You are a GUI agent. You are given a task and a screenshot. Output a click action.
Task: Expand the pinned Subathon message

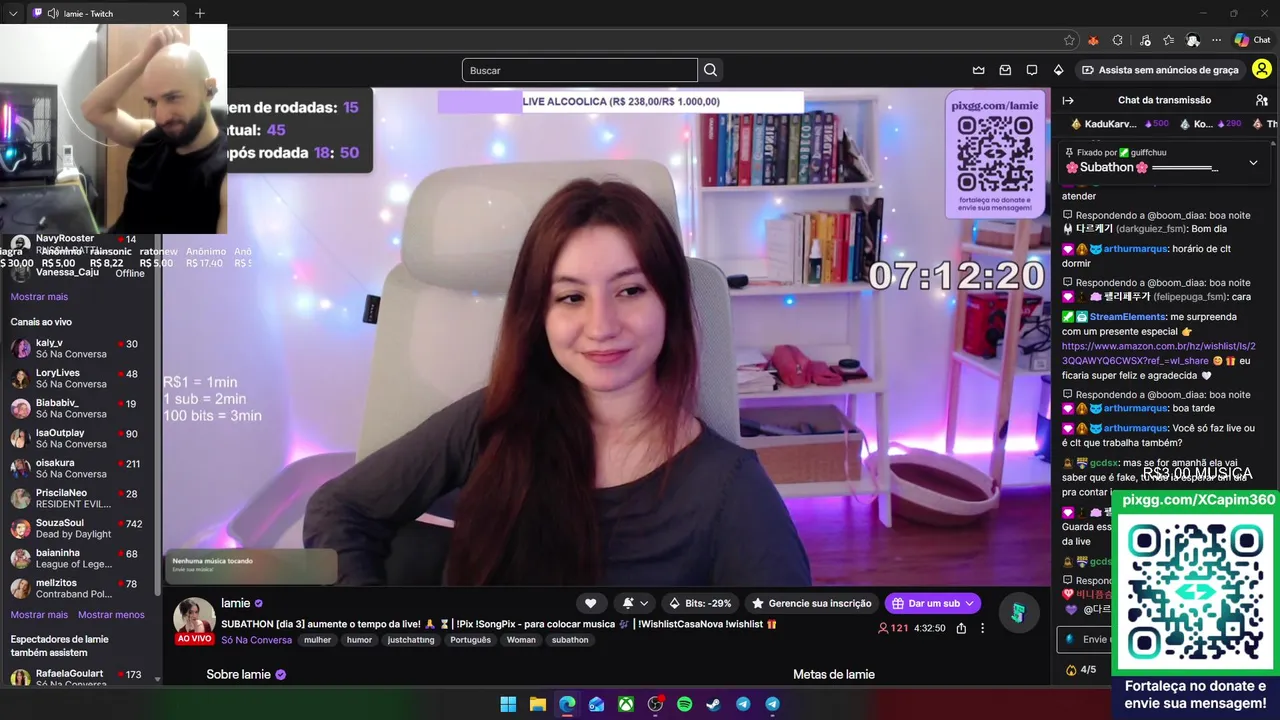pyautogui.click(x=1253, y=162)
